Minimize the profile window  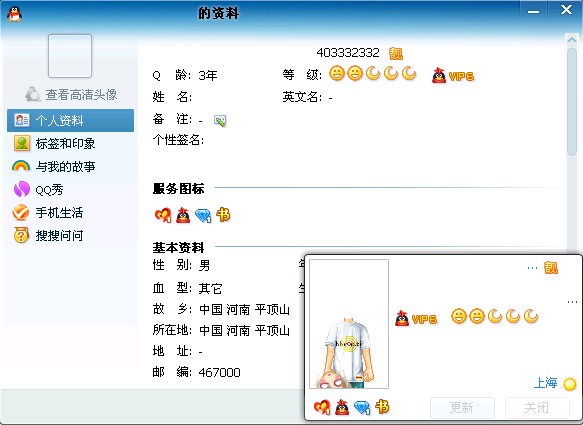(533, 11)
